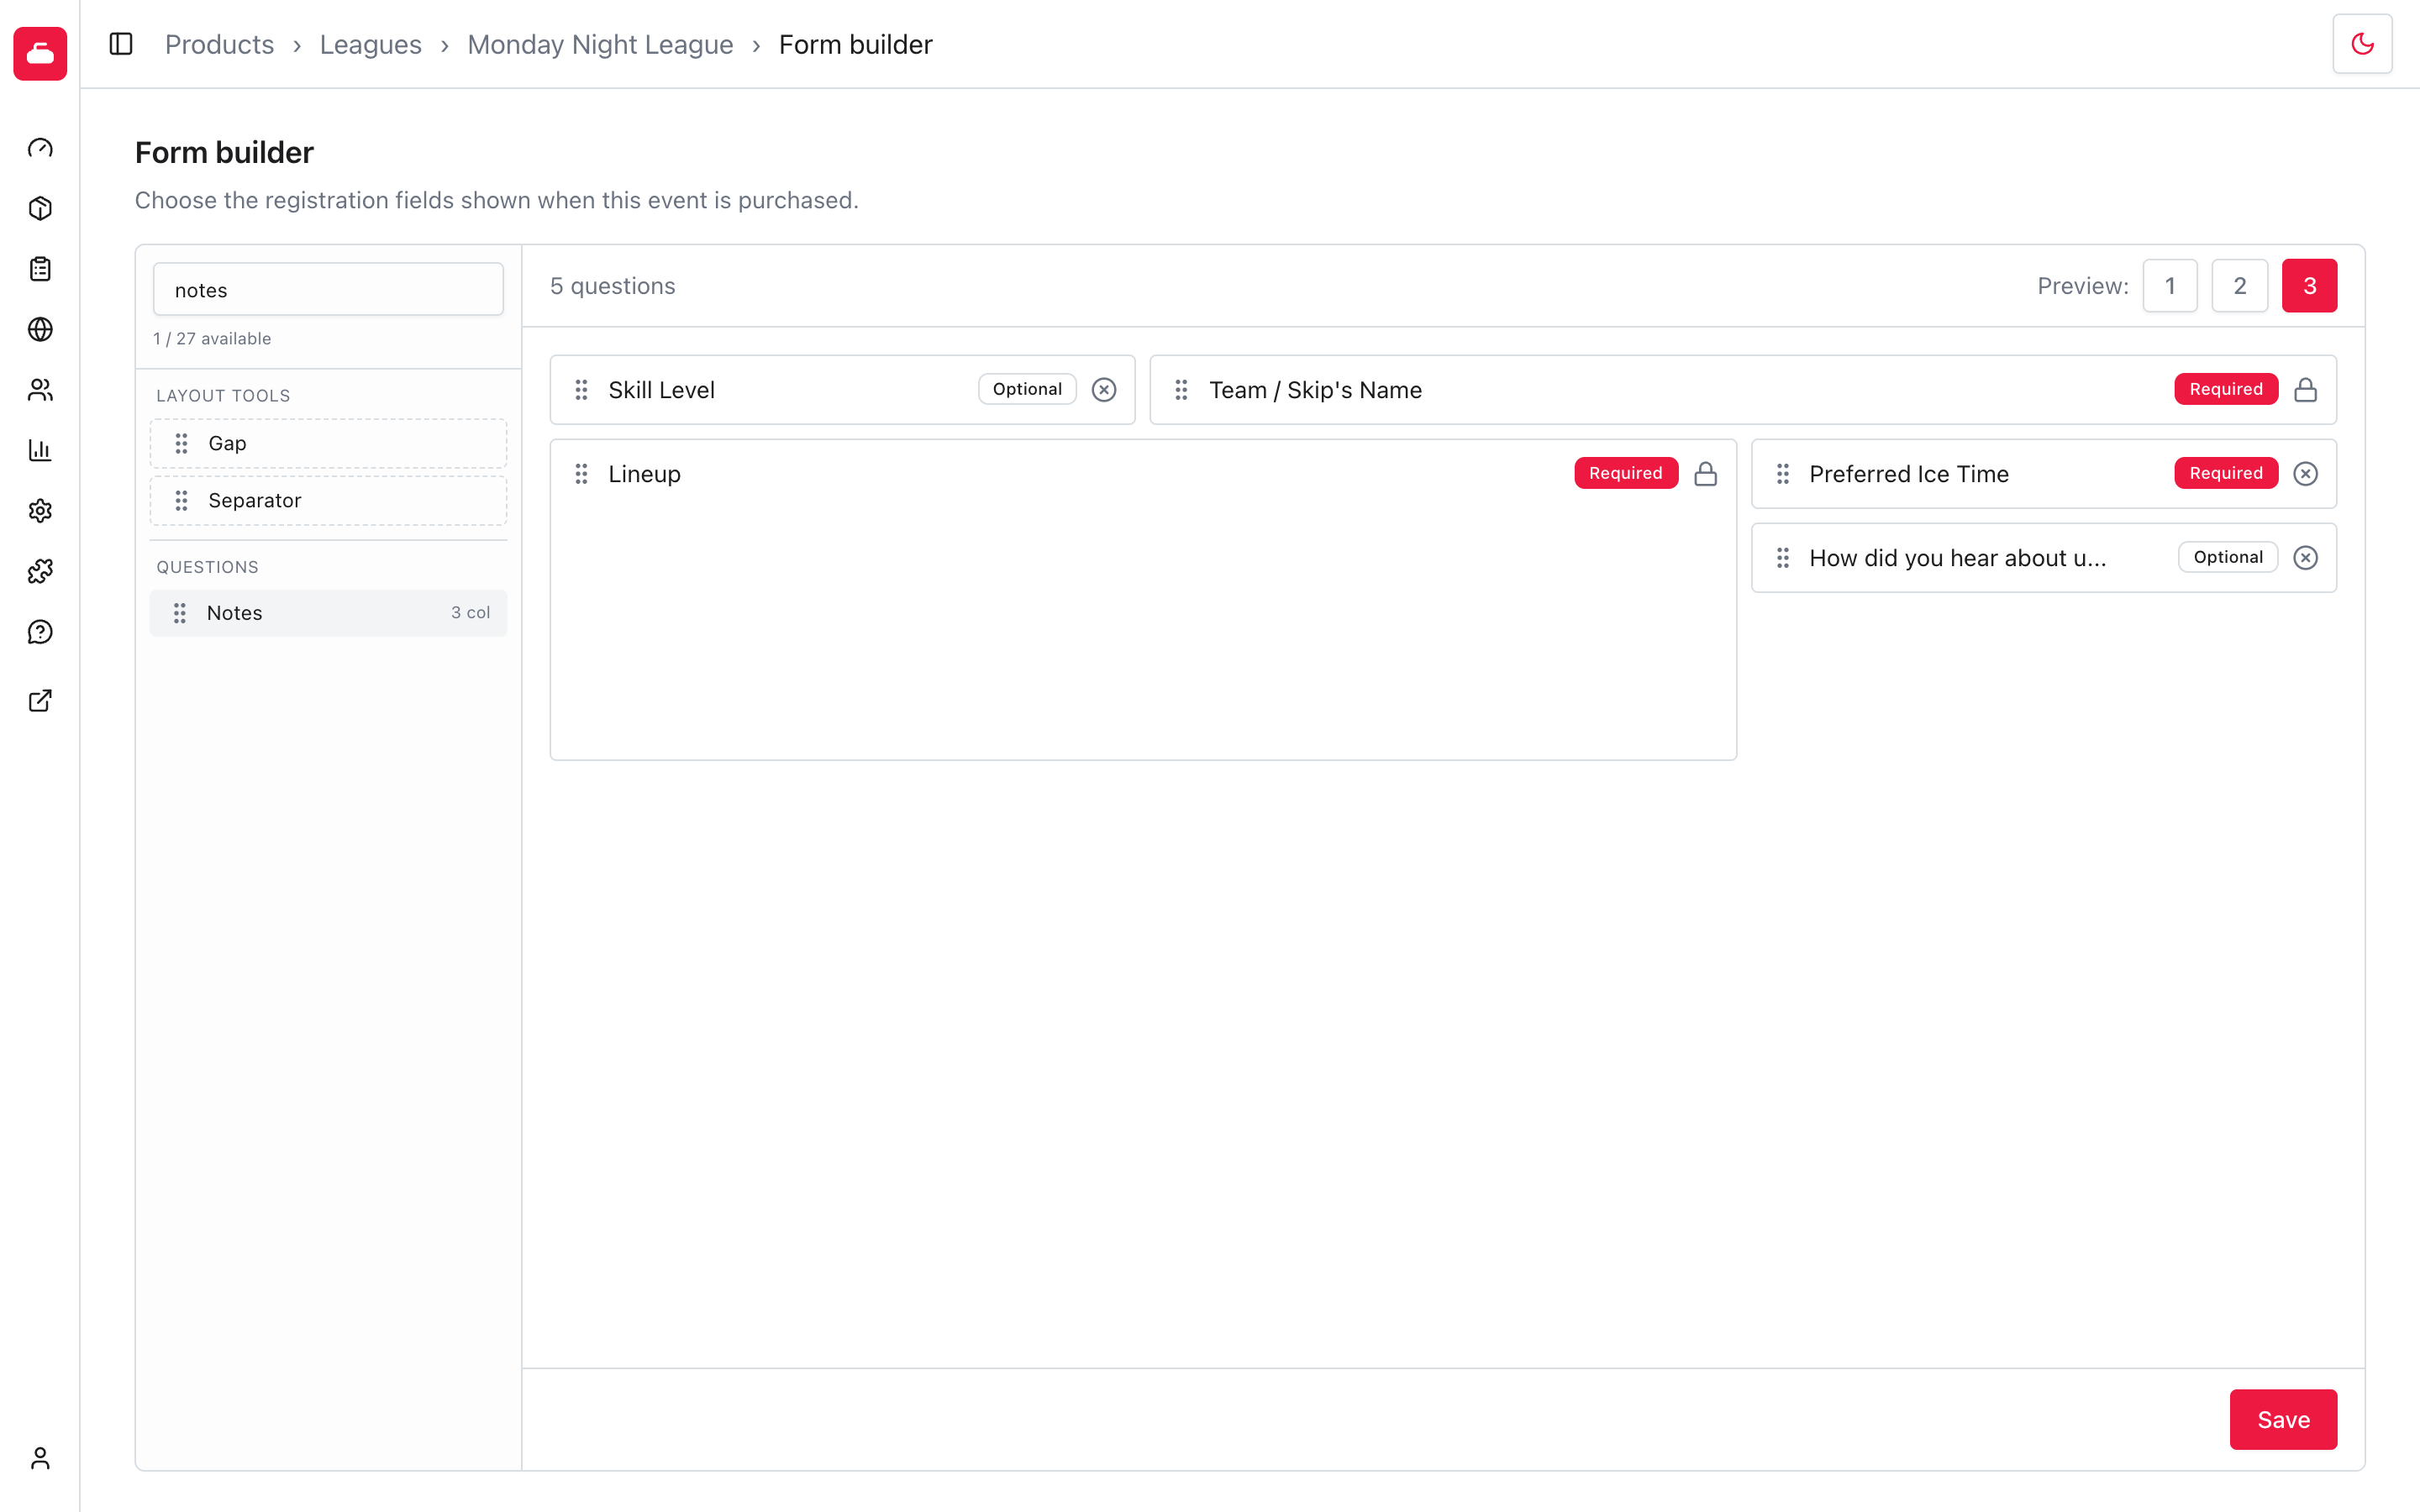This screenshot has width=2420, height=1512.
Task: Grab the Separator tool drag handle
Action: pos(181,500)
